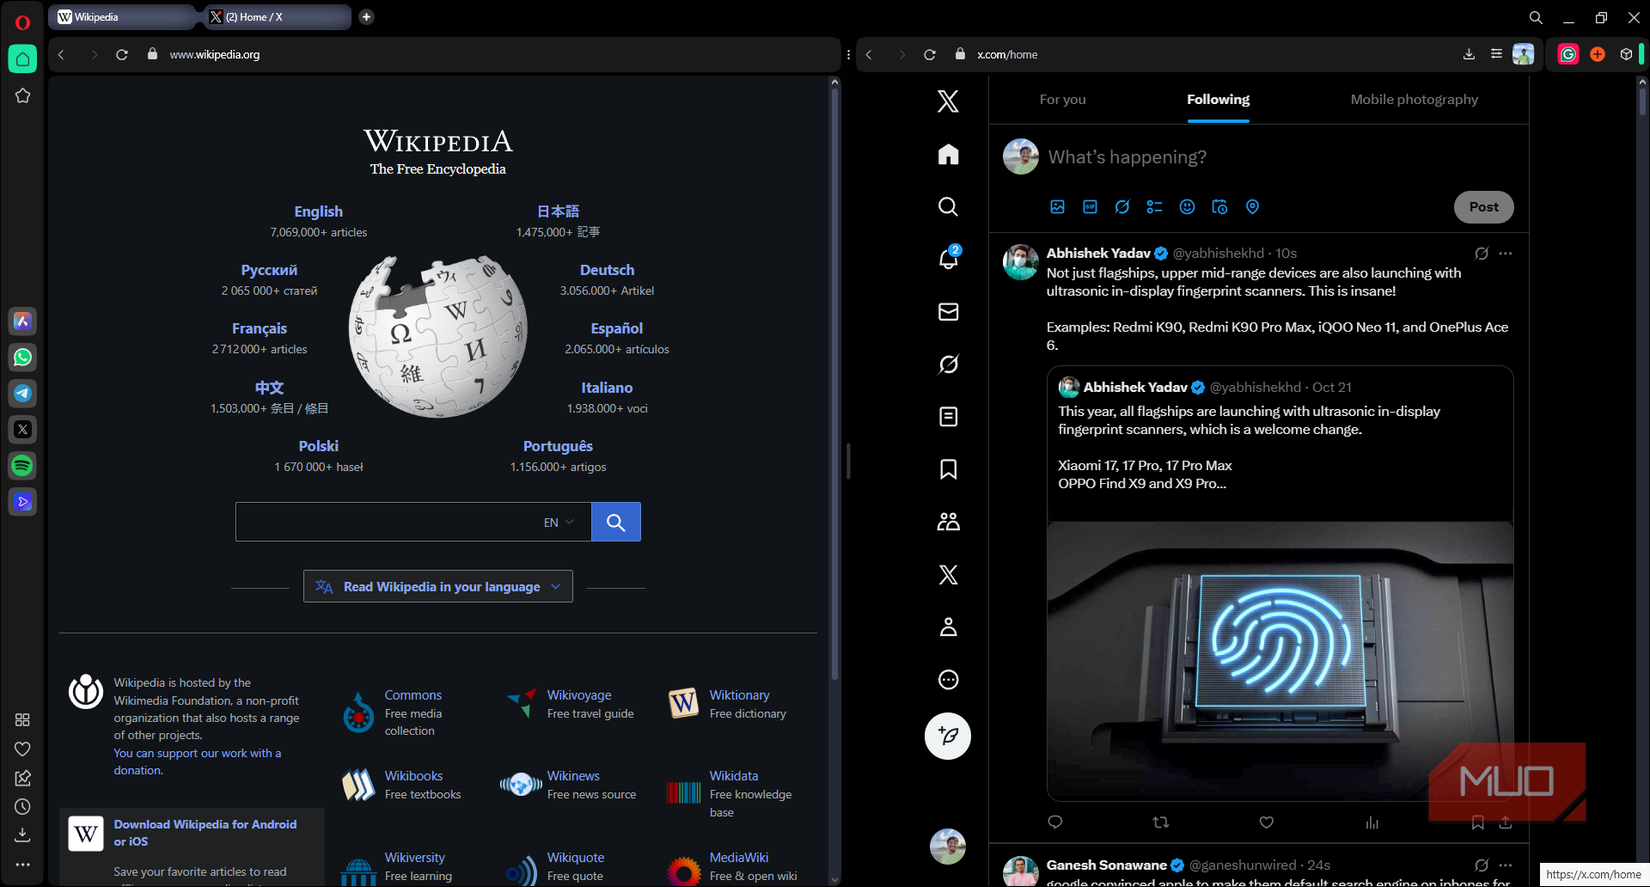Add media image icon to post
Viewport: 1650px width, 887px height.
1057,207
